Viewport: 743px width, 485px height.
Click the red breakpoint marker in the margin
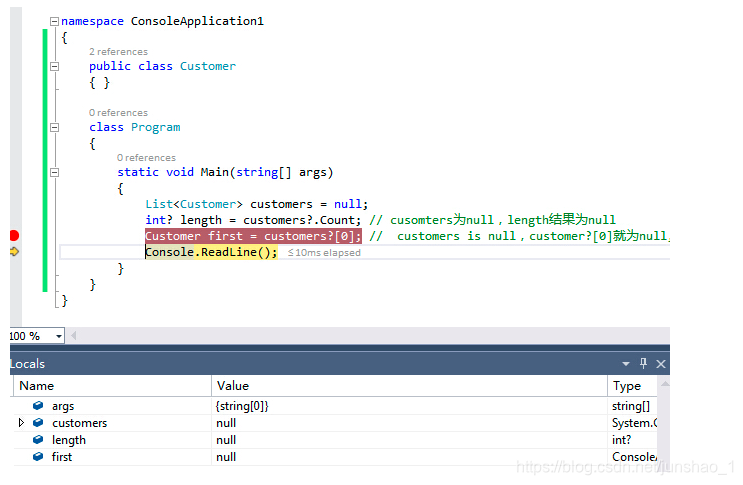(x=14, y=235)
